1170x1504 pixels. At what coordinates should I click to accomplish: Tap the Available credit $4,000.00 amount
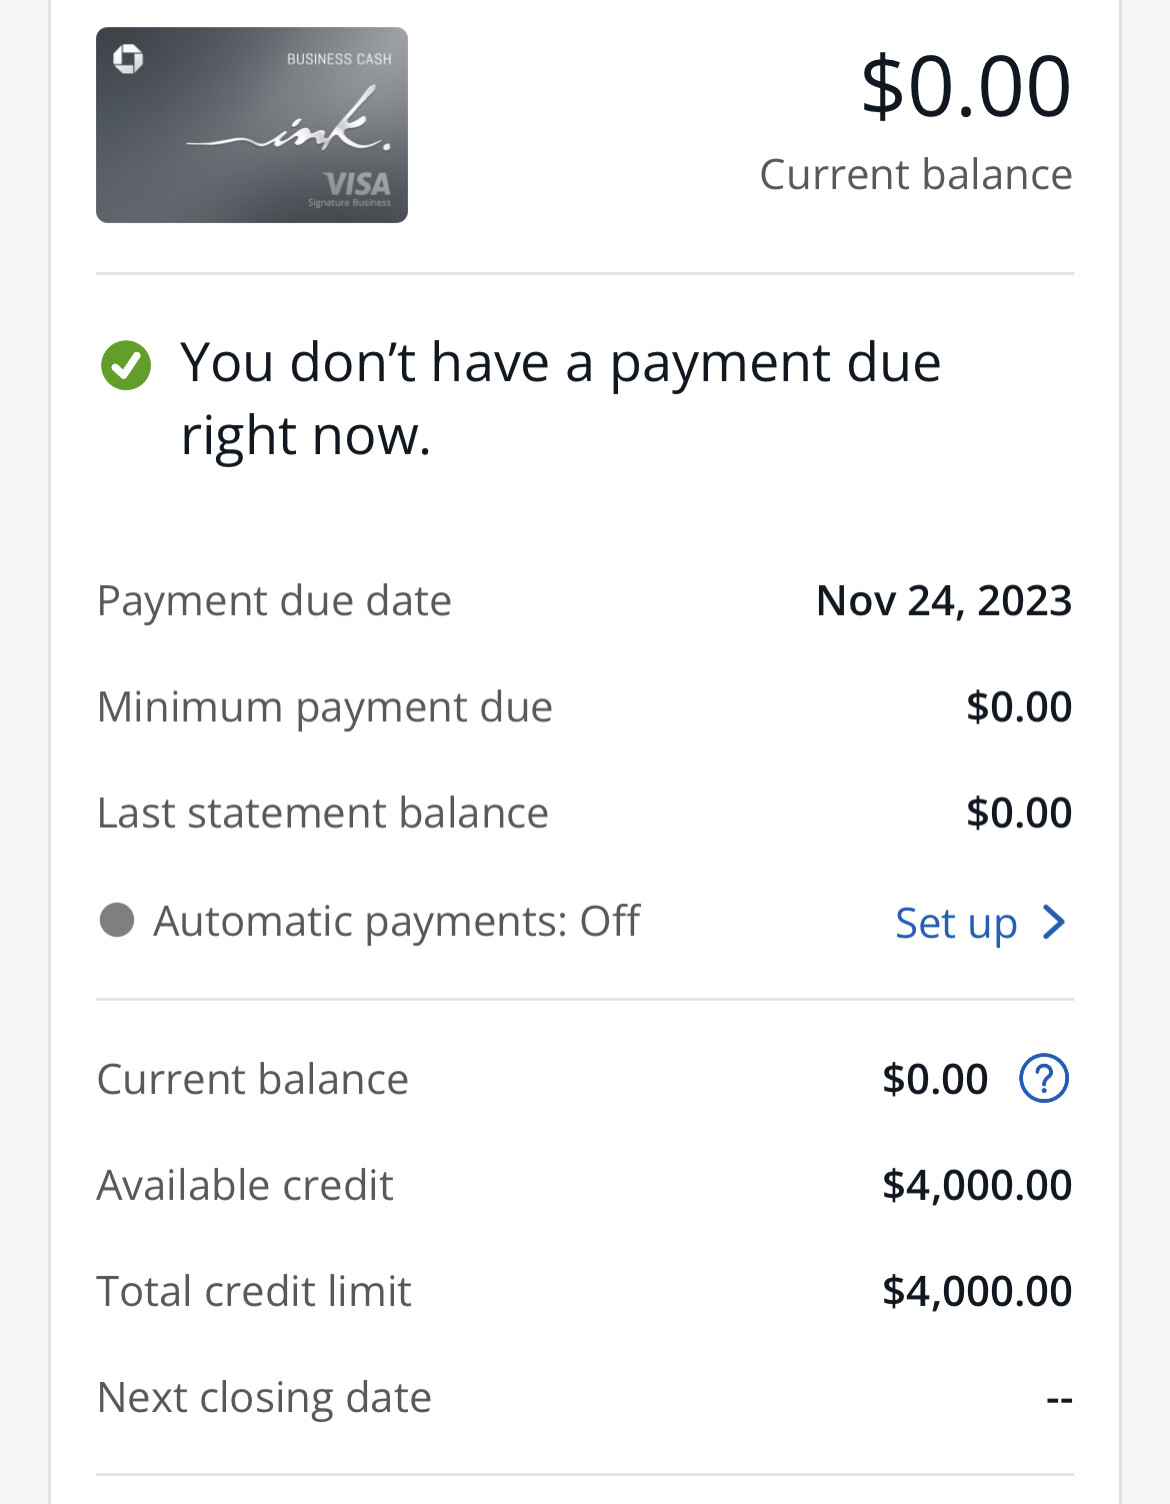976,1185
